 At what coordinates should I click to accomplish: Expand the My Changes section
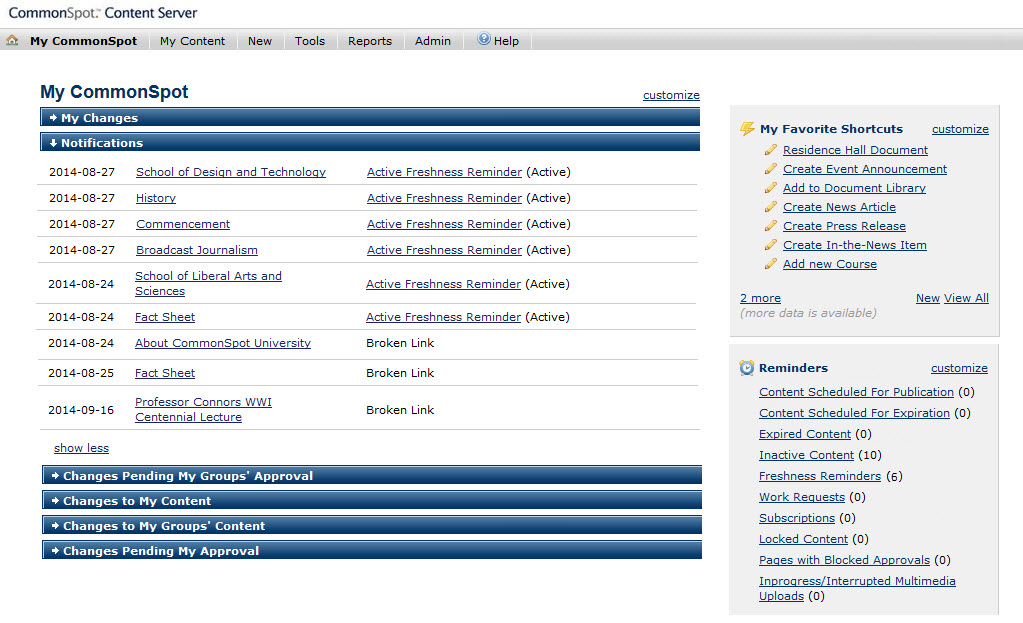(370, 117)
